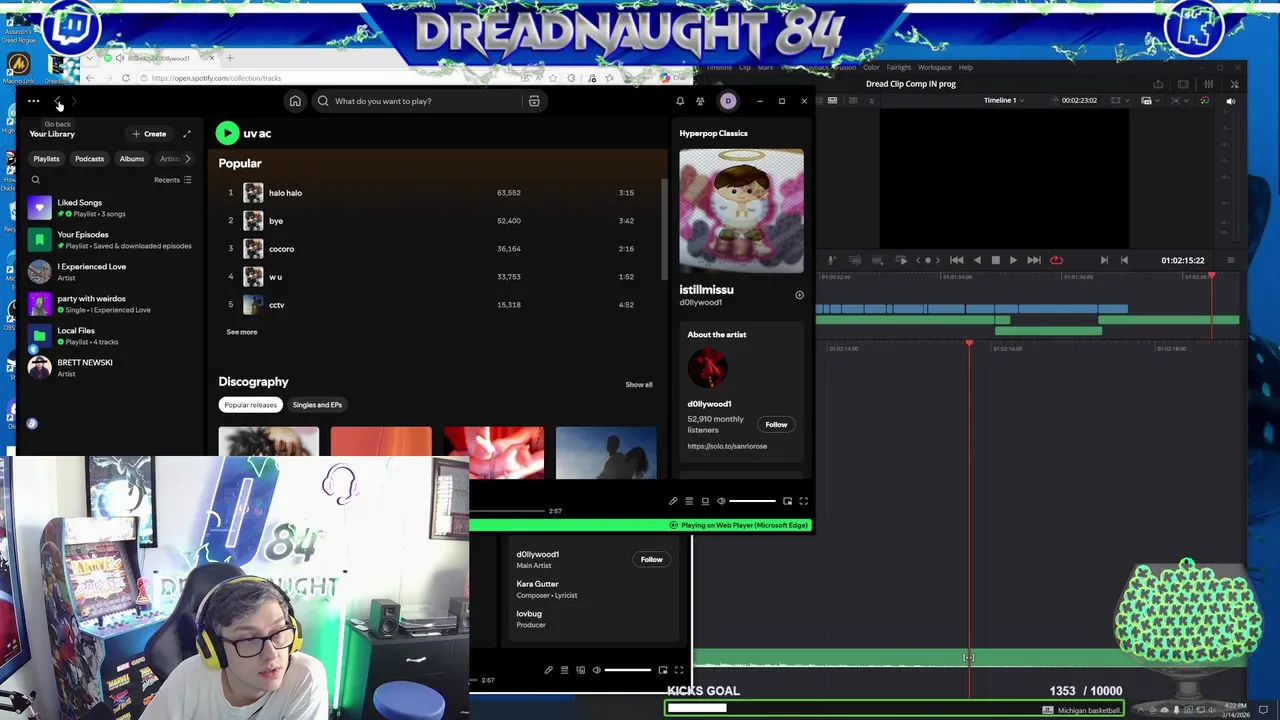Go to Spotify Home icon

pos(295,101)
